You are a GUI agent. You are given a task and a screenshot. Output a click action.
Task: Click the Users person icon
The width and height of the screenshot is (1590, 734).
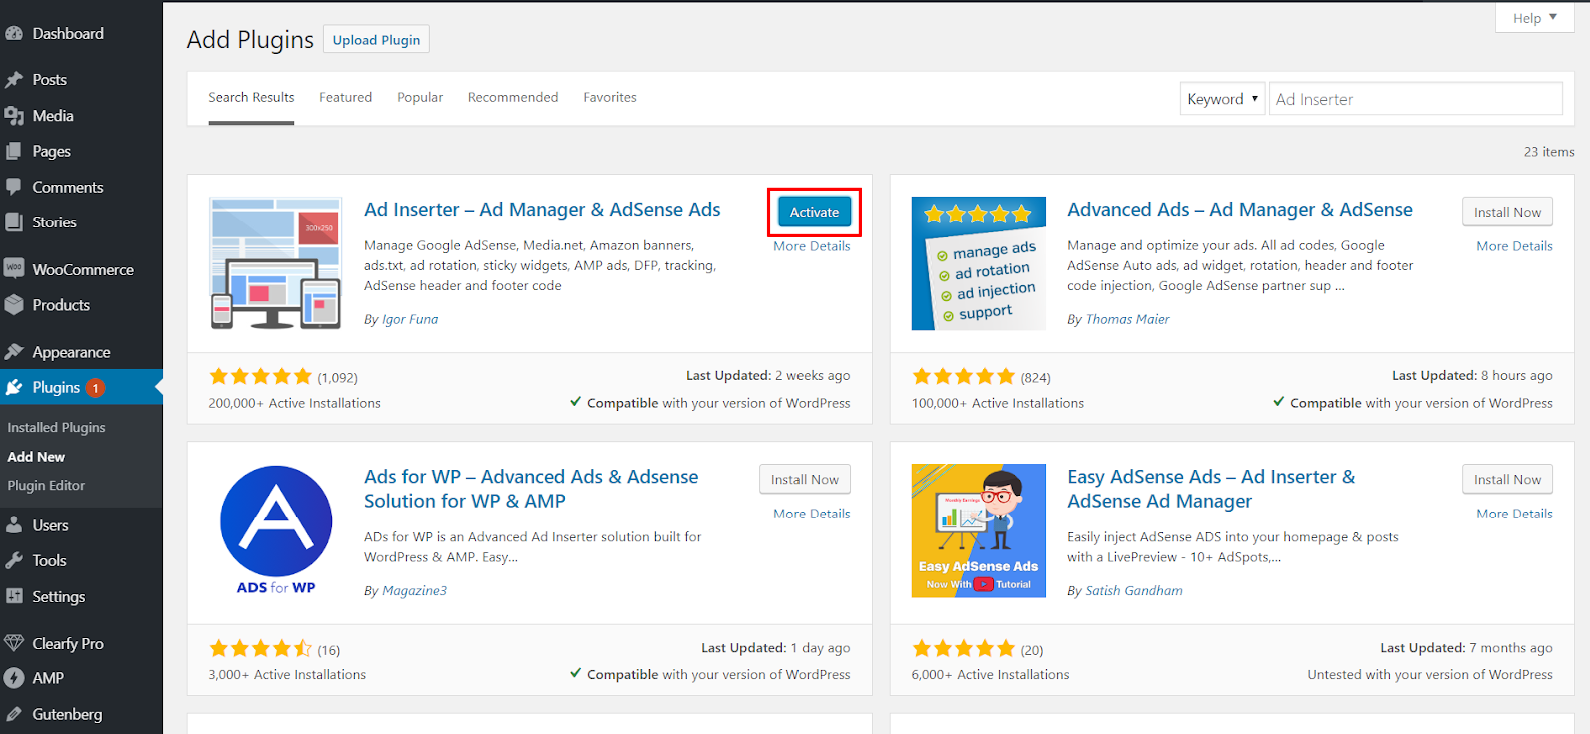click(14, 525)
